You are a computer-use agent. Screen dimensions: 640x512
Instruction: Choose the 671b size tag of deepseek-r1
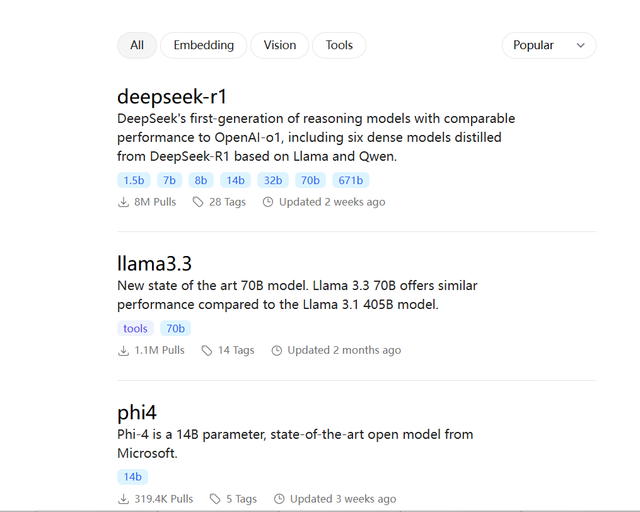[x=351, y=180]
